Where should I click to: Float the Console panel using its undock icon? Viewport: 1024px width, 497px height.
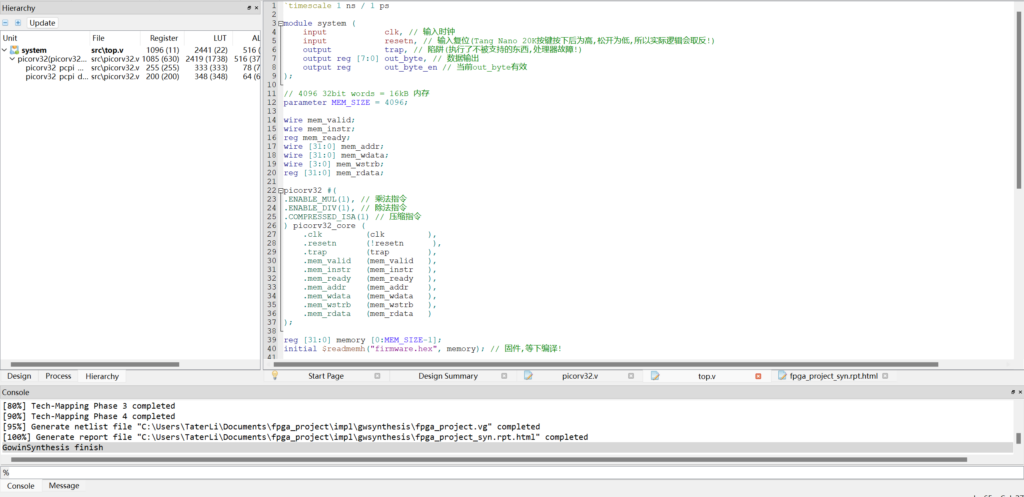(1013, 392)
